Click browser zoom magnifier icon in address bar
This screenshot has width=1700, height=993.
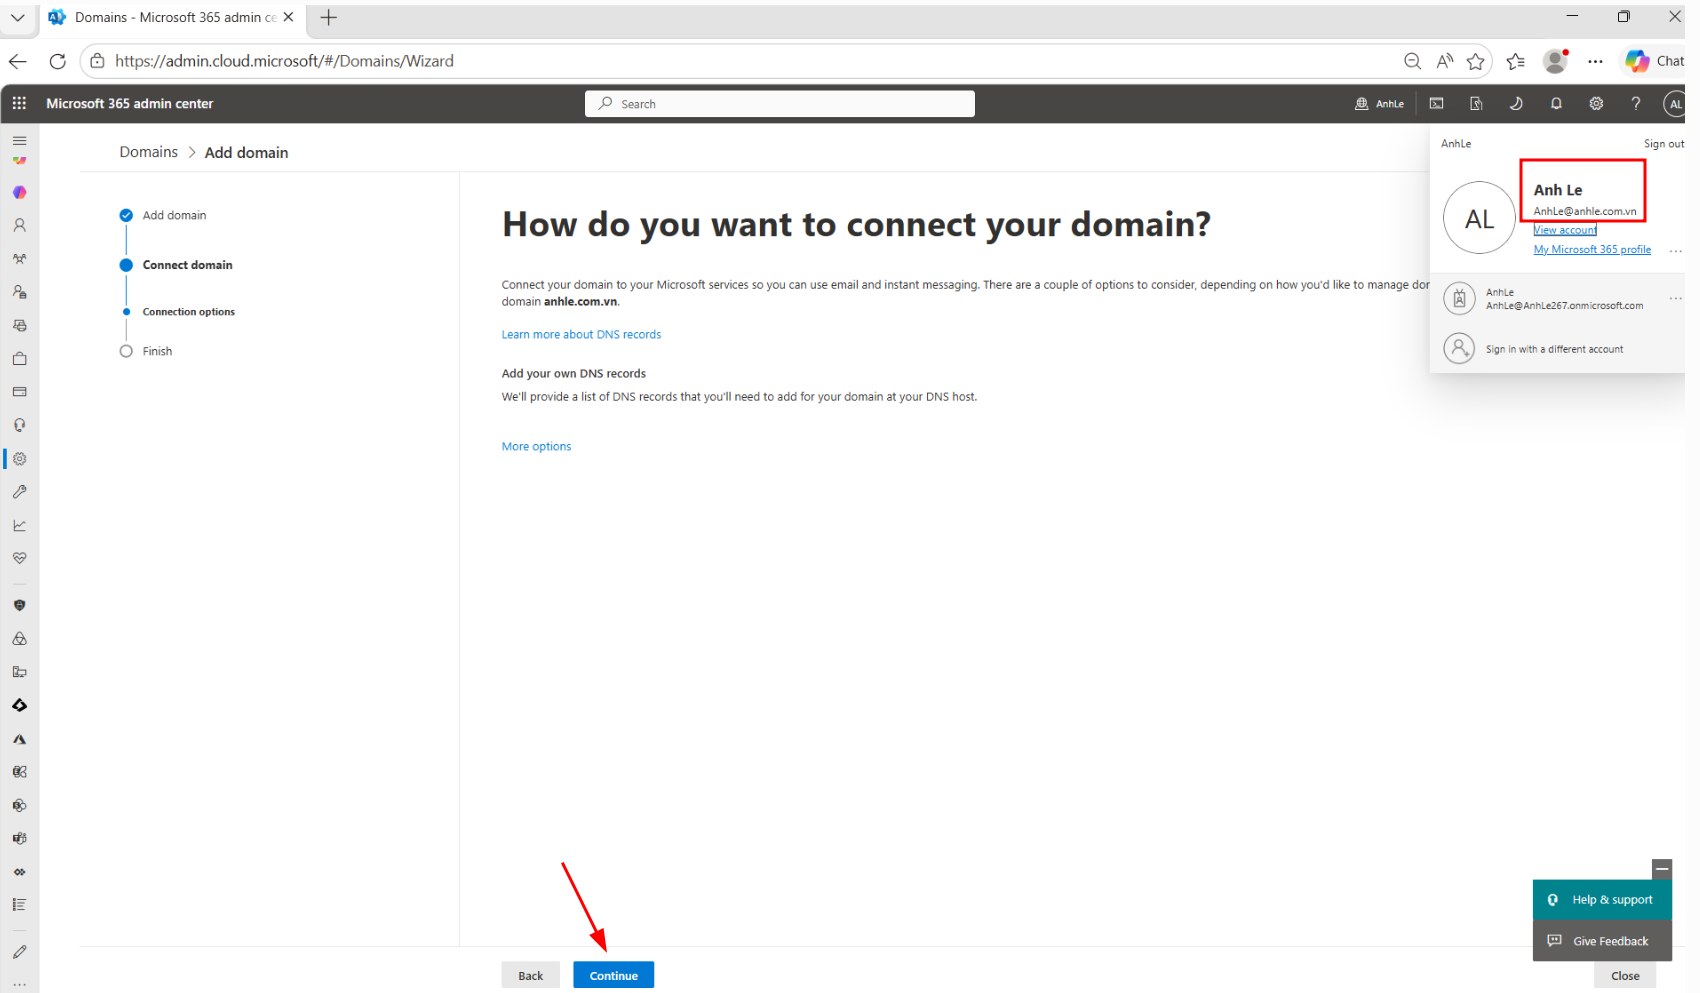click(1412, 61)
